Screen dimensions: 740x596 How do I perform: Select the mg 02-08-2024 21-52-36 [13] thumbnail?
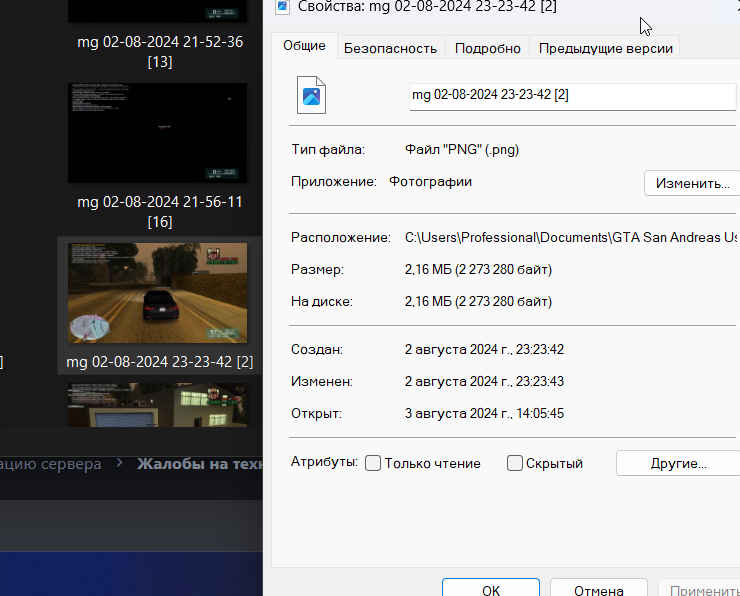157,12
